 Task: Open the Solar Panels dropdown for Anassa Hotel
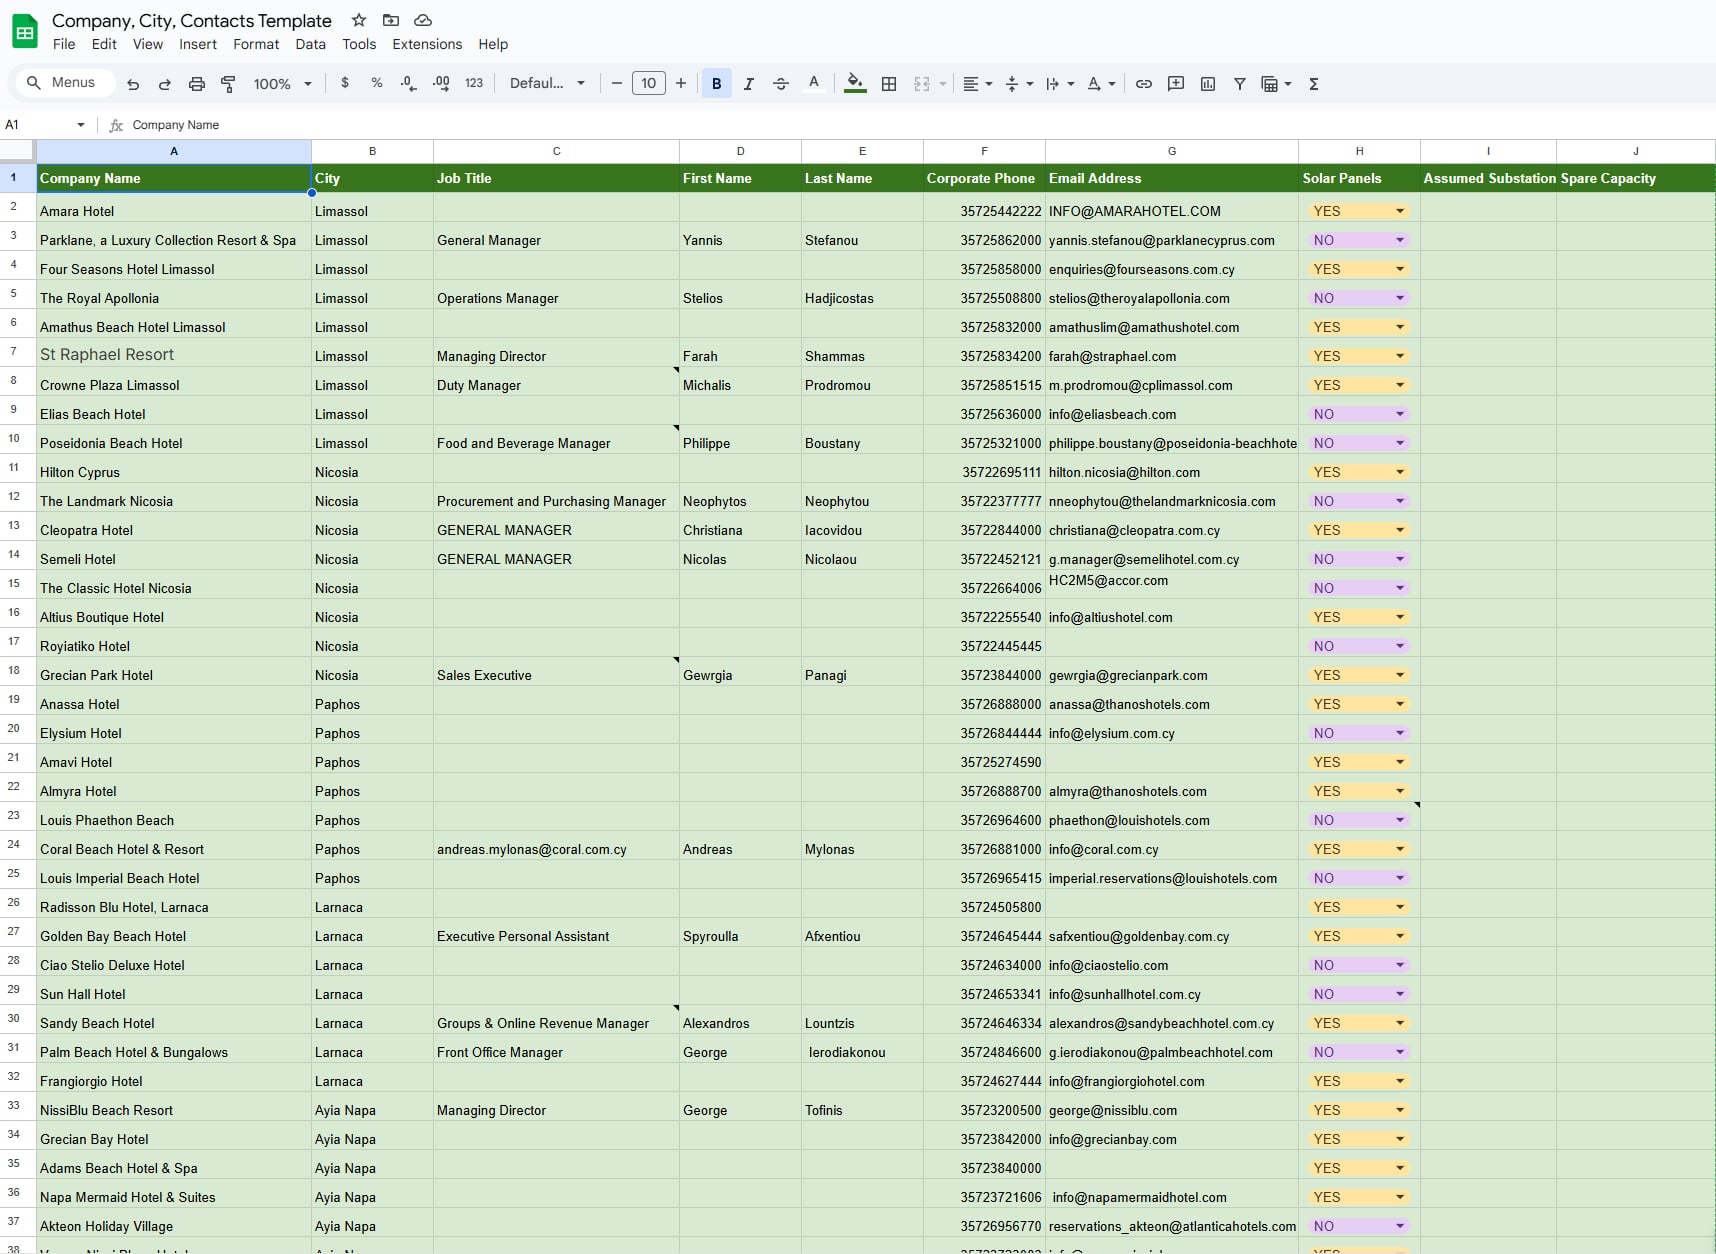point(1400,704)
